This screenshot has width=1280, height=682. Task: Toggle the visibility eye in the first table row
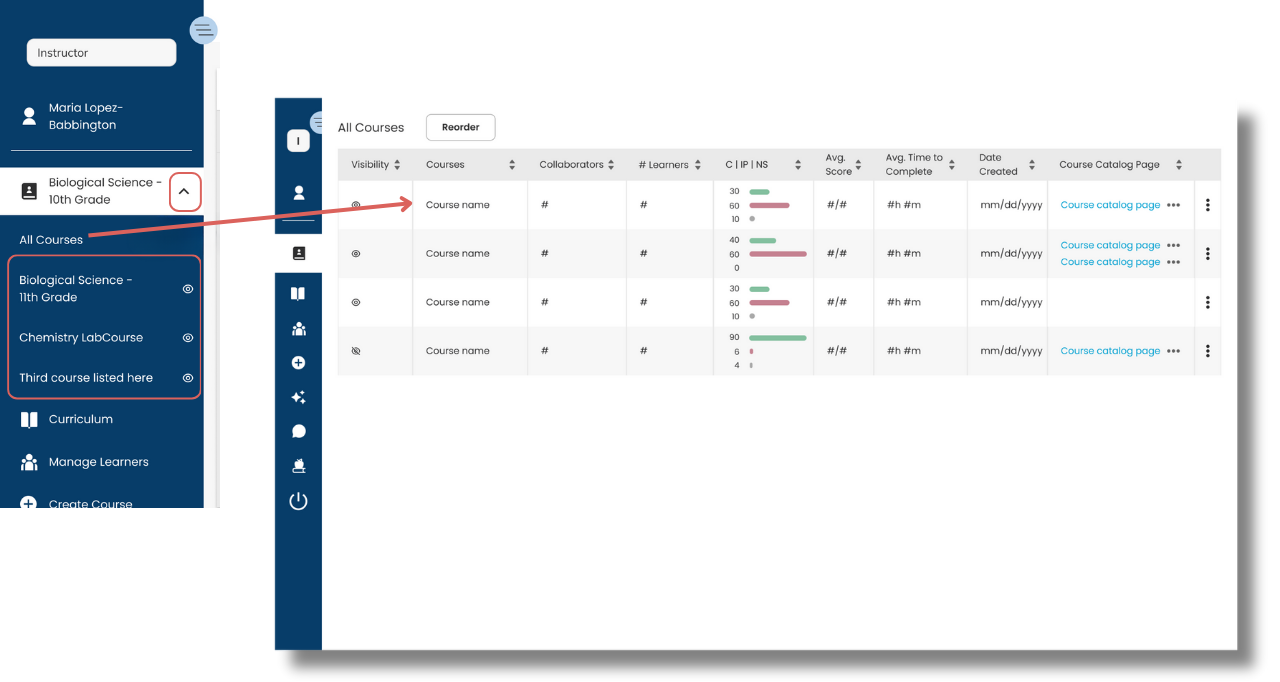(356, 205)
